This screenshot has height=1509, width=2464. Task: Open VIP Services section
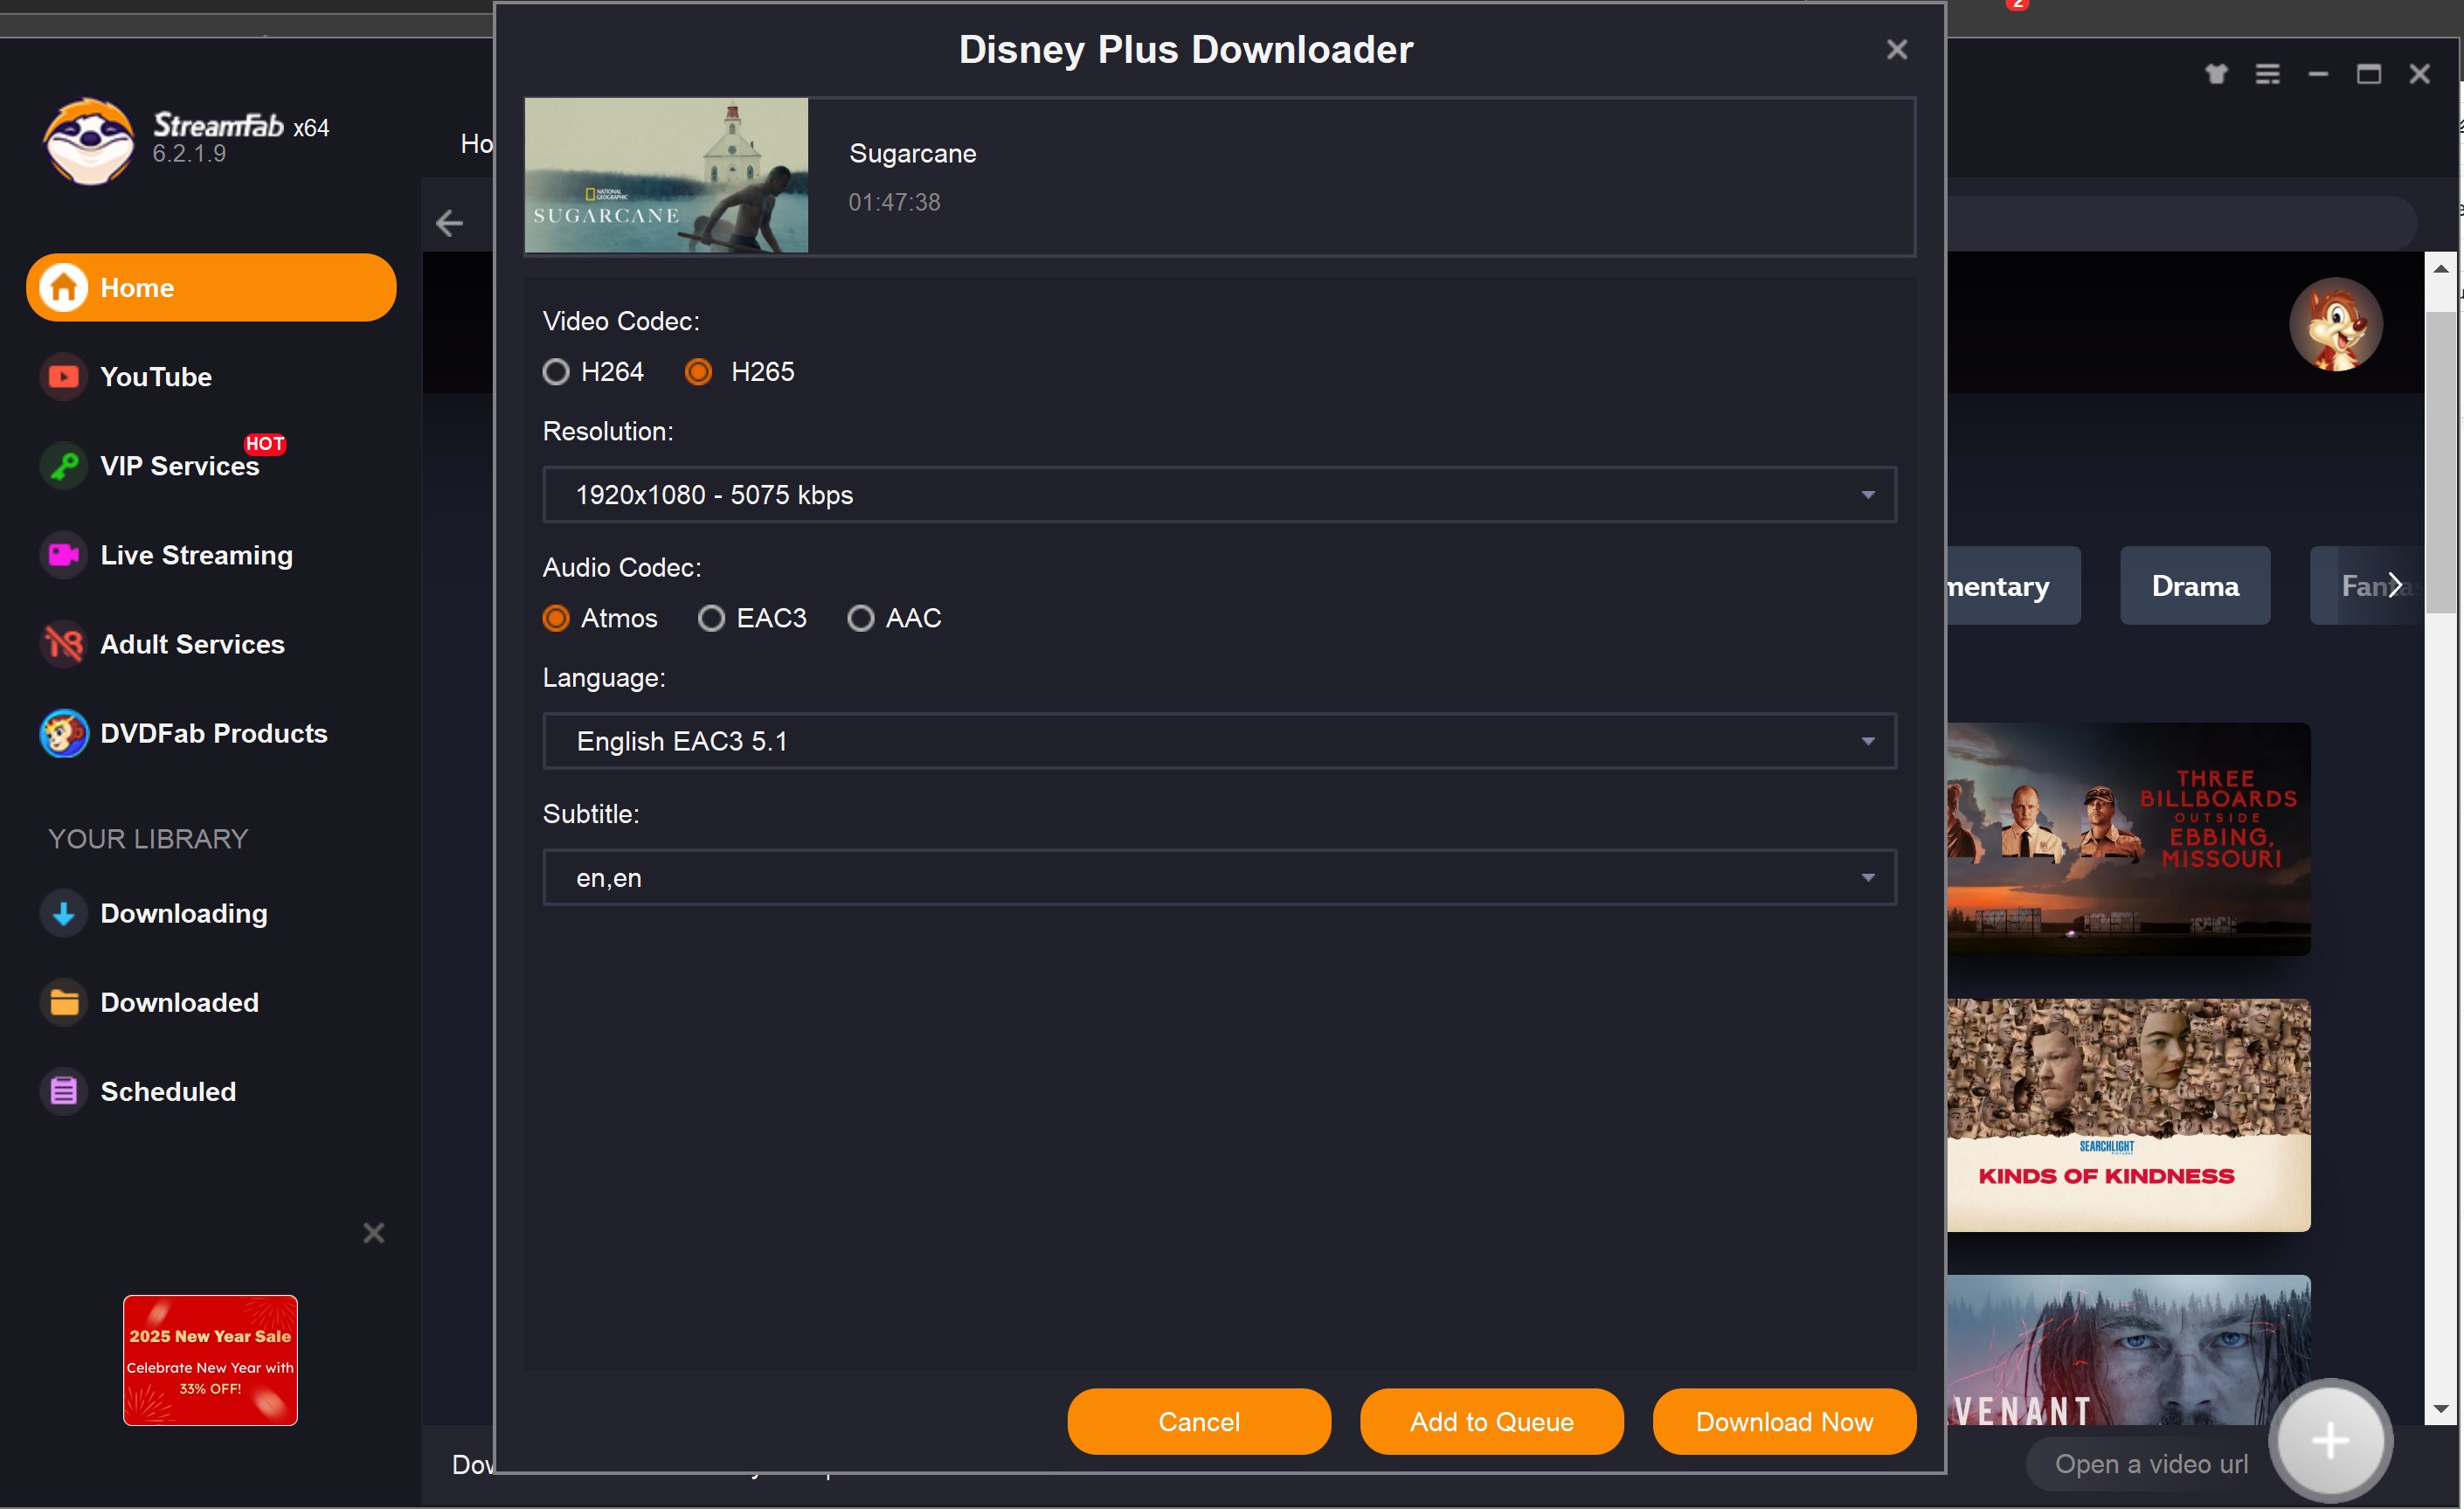click(176, 465)
